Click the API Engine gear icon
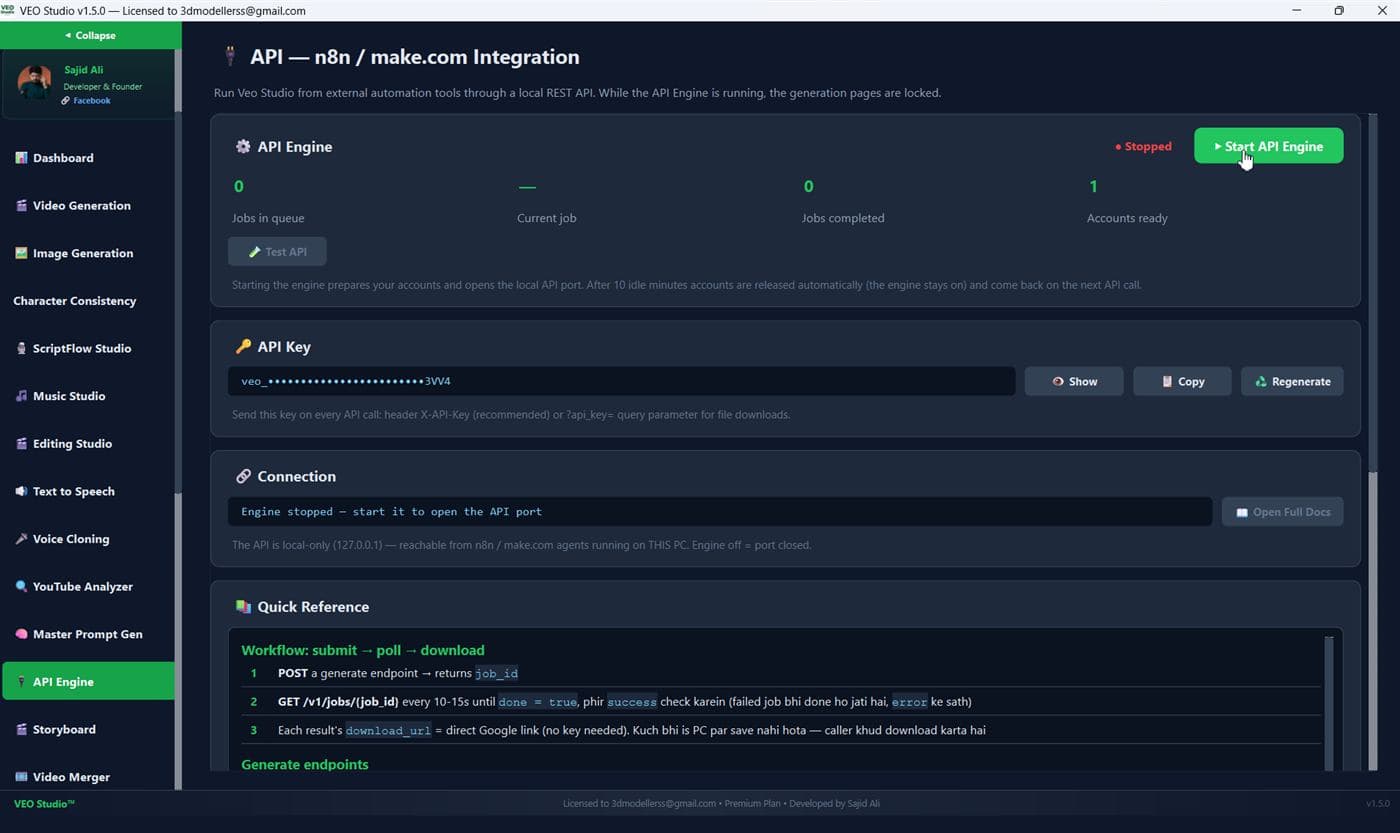 pos(243,146)
